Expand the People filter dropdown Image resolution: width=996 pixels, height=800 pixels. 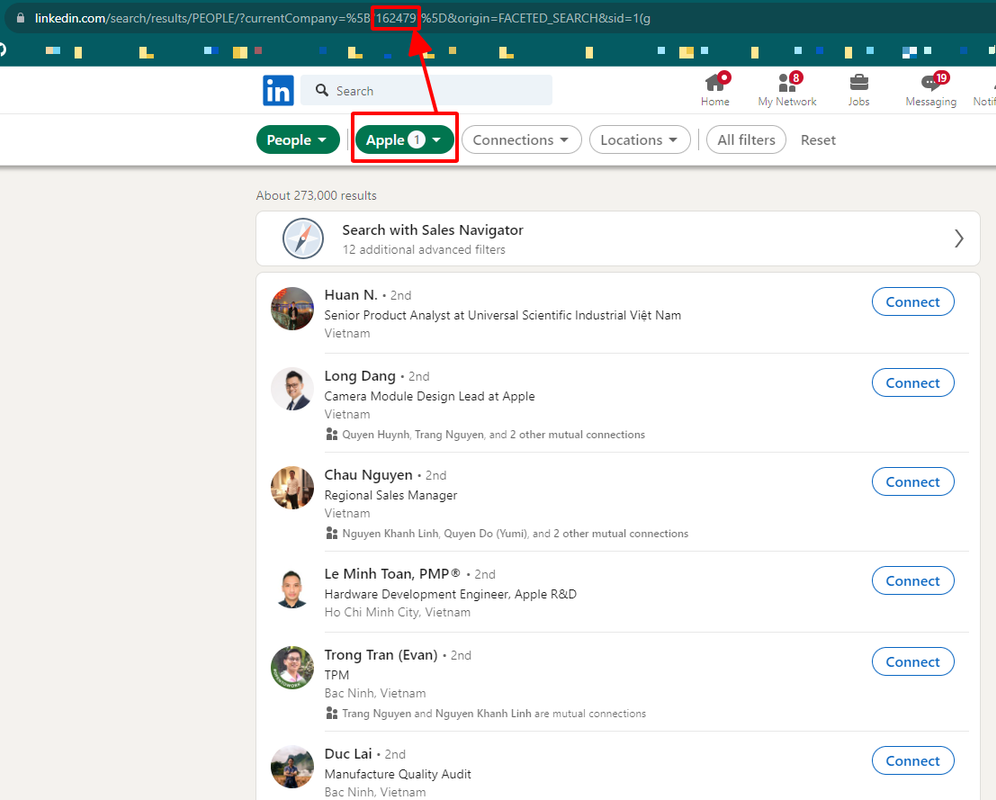[x=298, y=140]
